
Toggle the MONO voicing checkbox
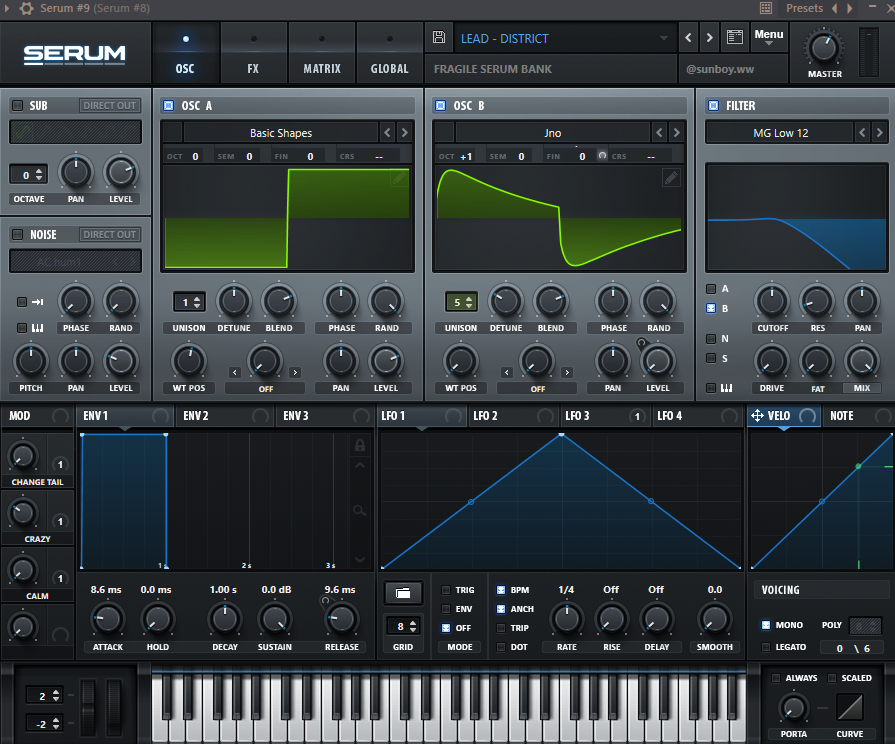click(766, 625)
